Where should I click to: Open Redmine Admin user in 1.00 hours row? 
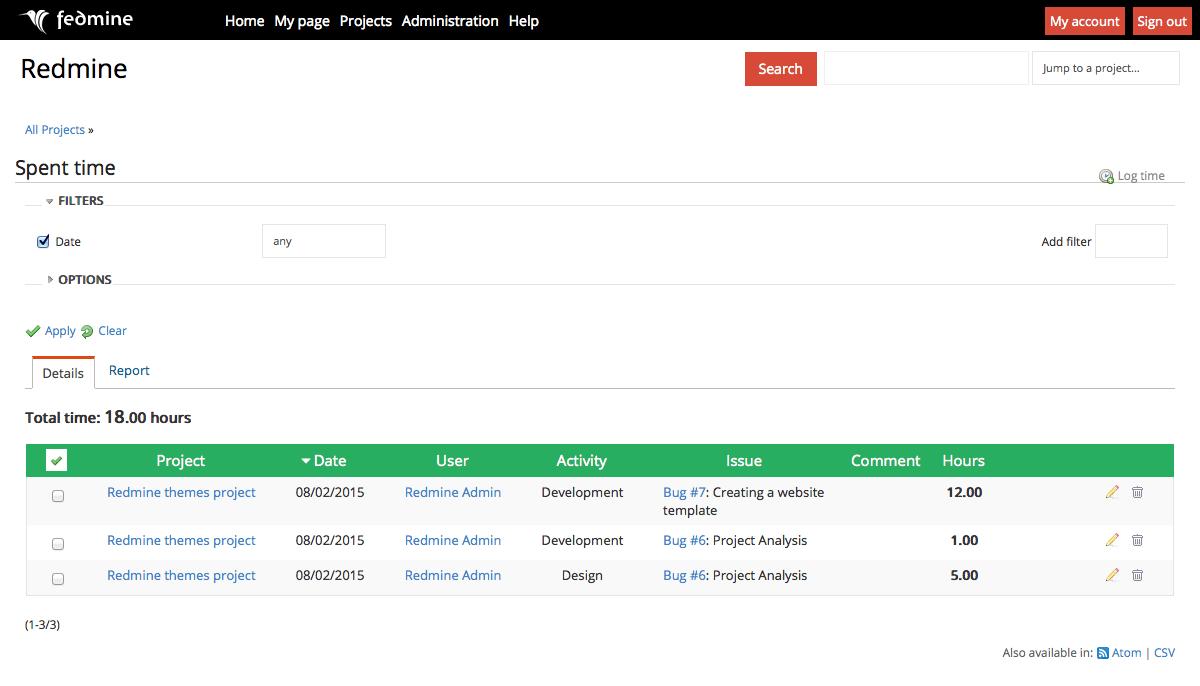click(453, 540)
